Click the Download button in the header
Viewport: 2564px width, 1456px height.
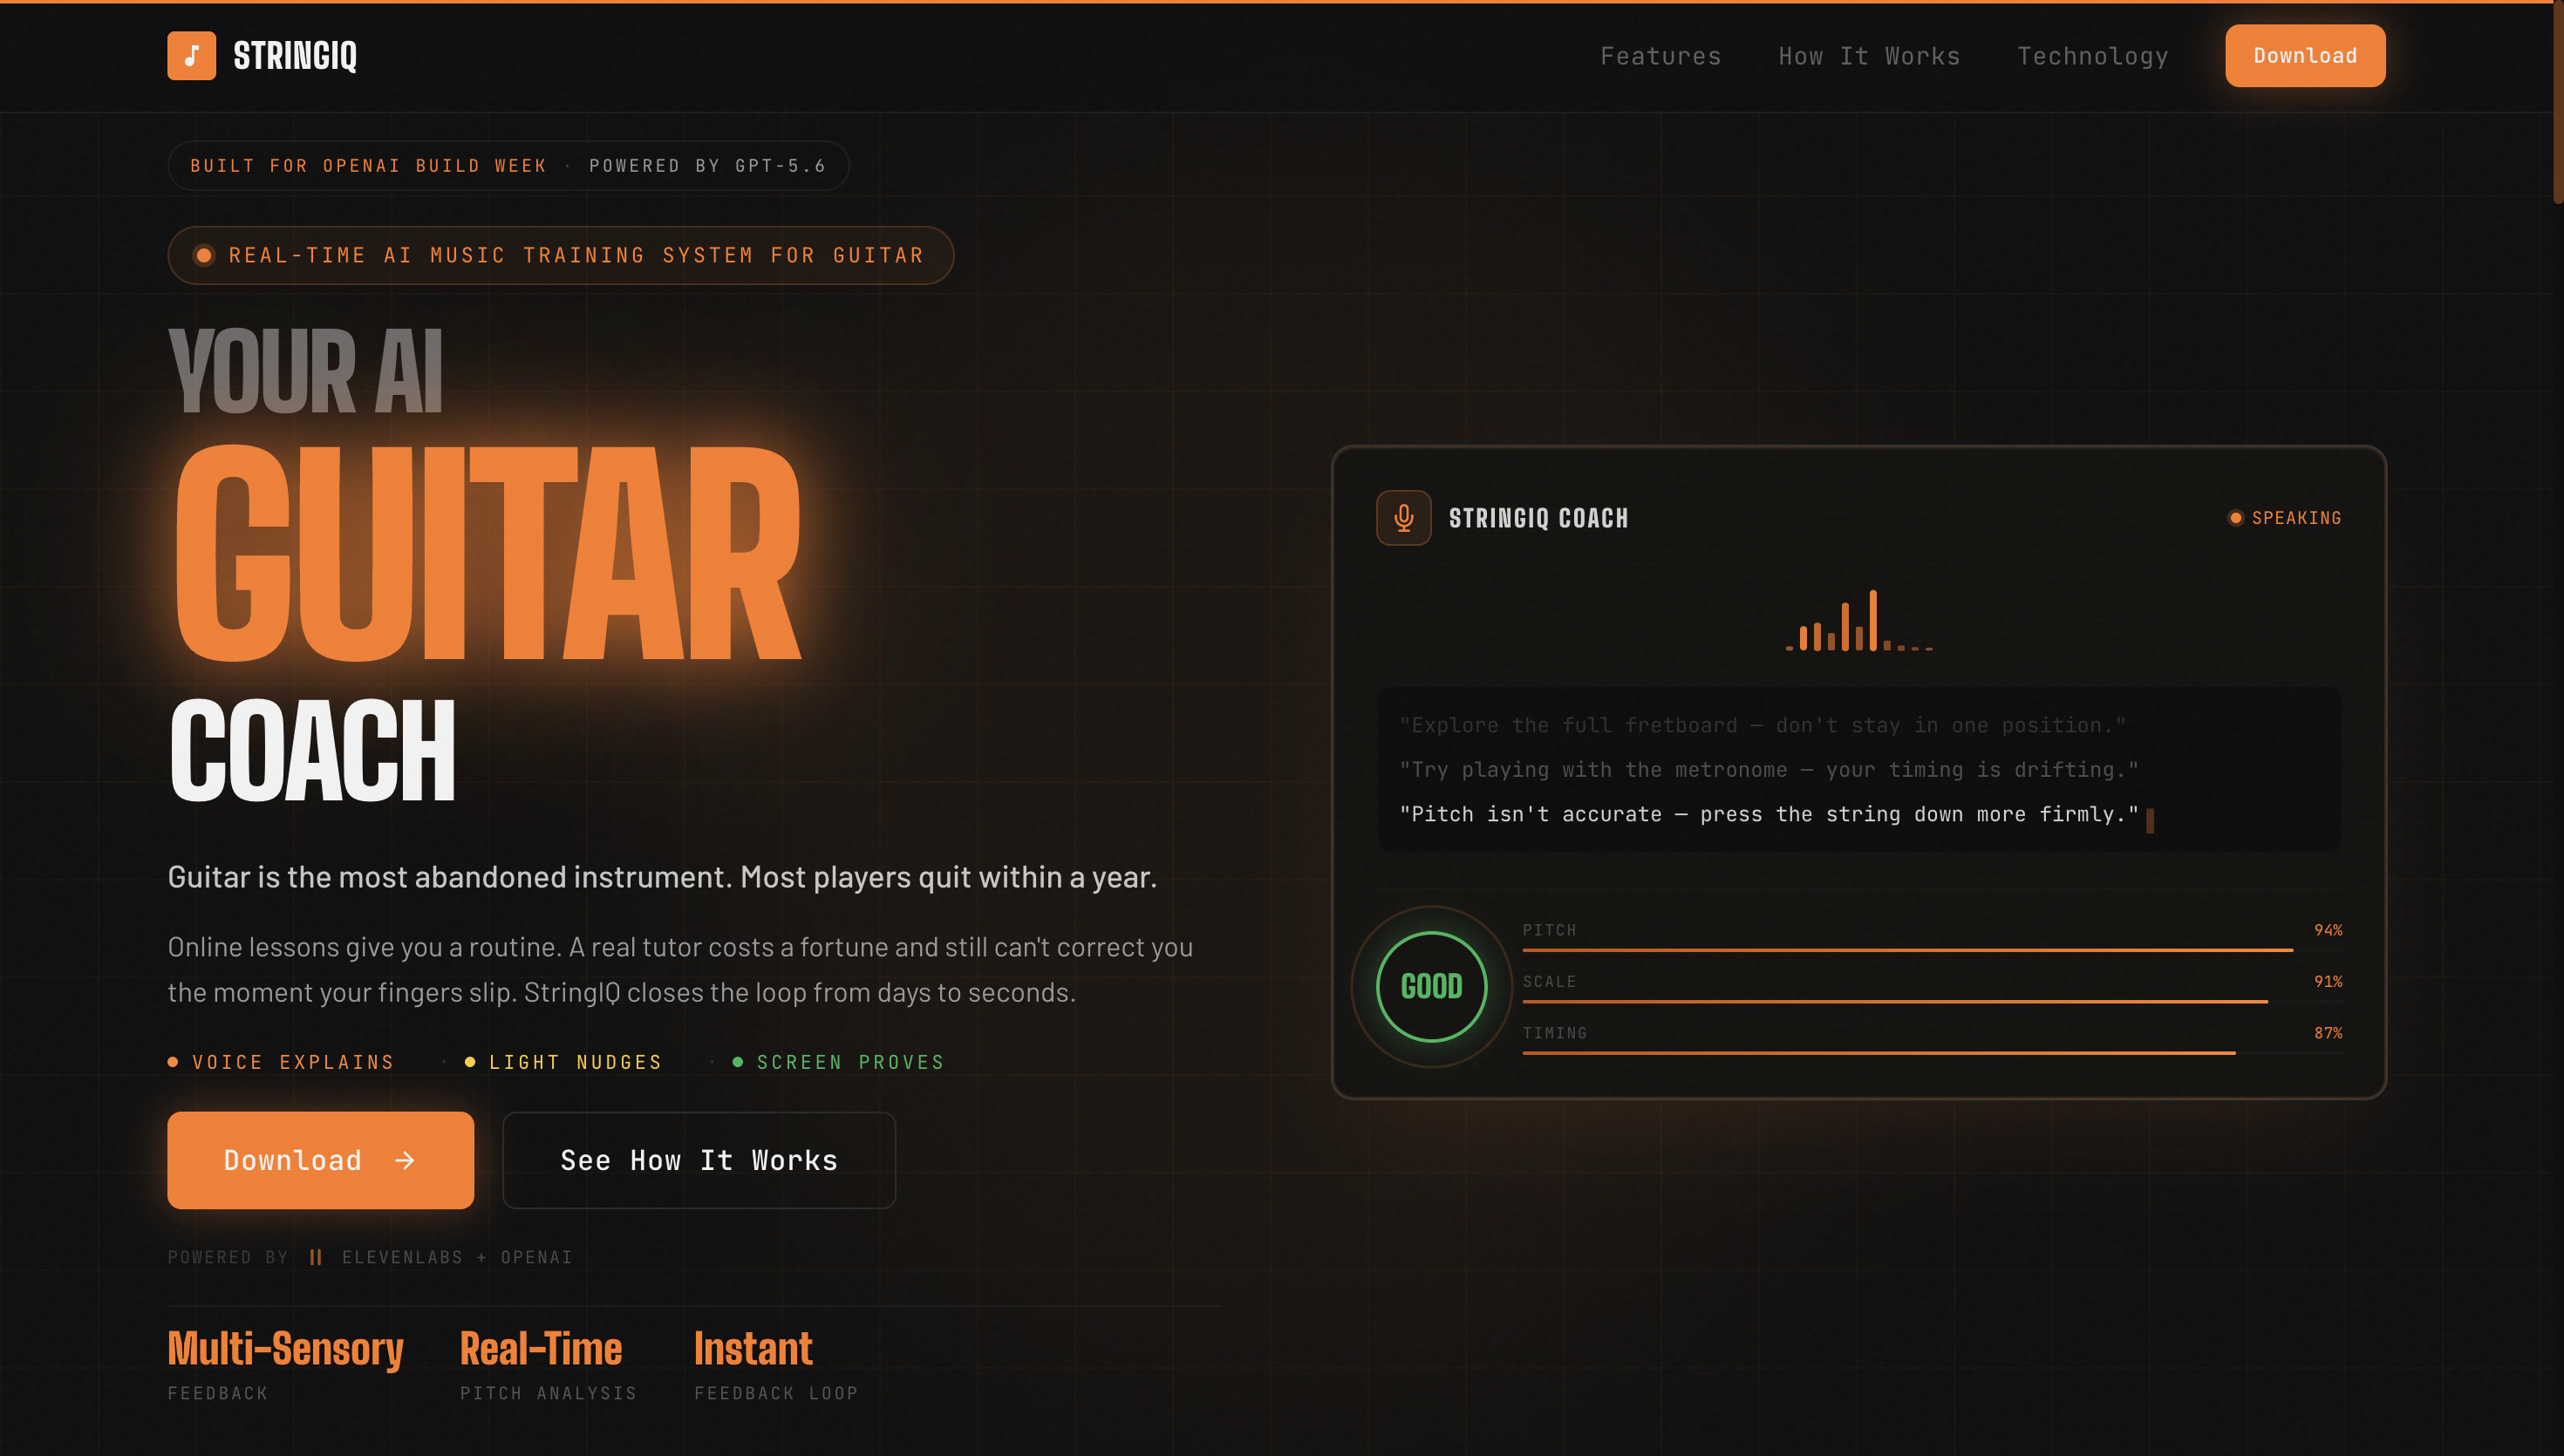(x=2305, y=56)
